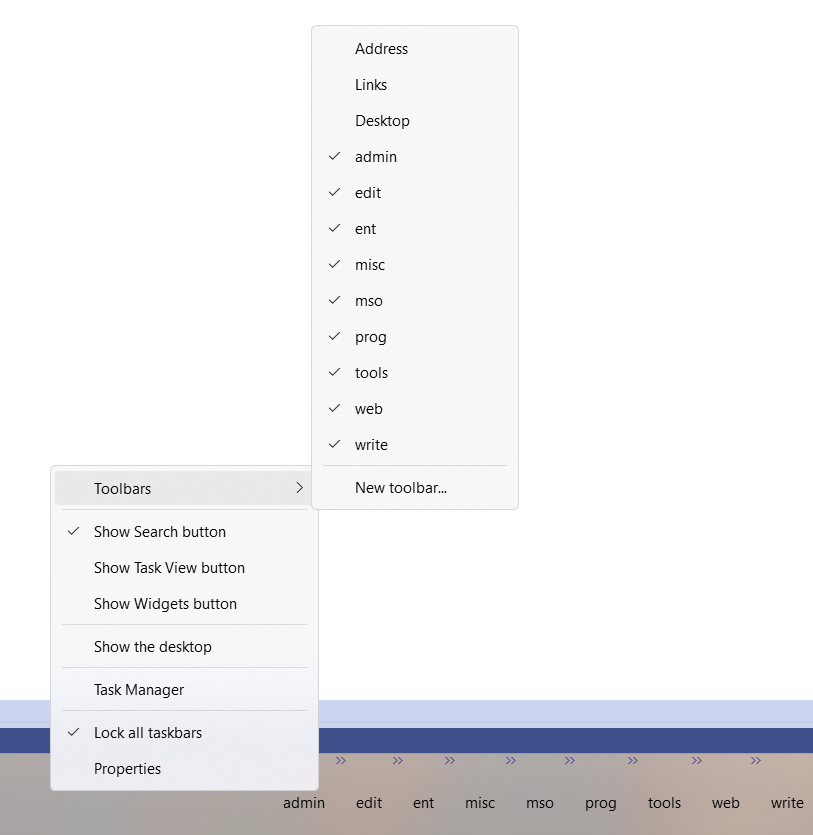Viewport: 813px width, 835px height.
Task: Click the edit label on taskbar
Action: pos(369,803)
